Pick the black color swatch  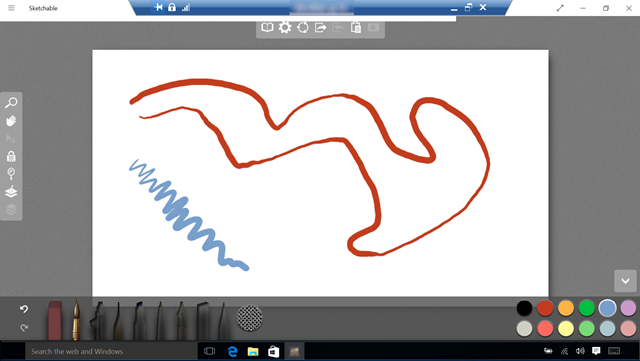click(524, 308)
